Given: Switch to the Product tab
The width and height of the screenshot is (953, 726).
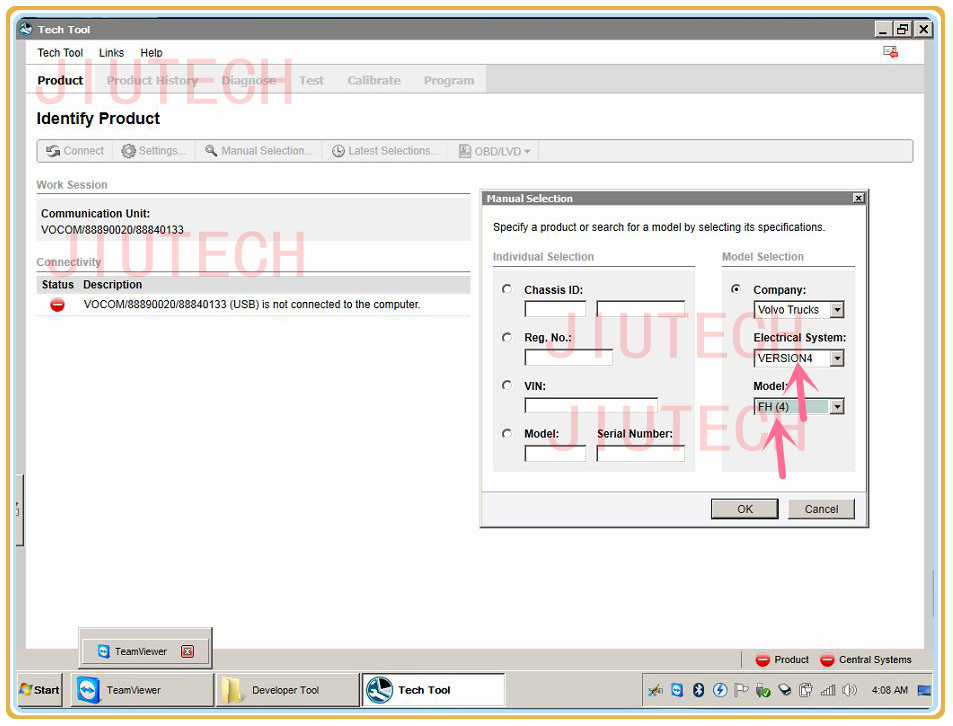Looking at the screenshot, I should pyautogui.click(x=60, y=81).
